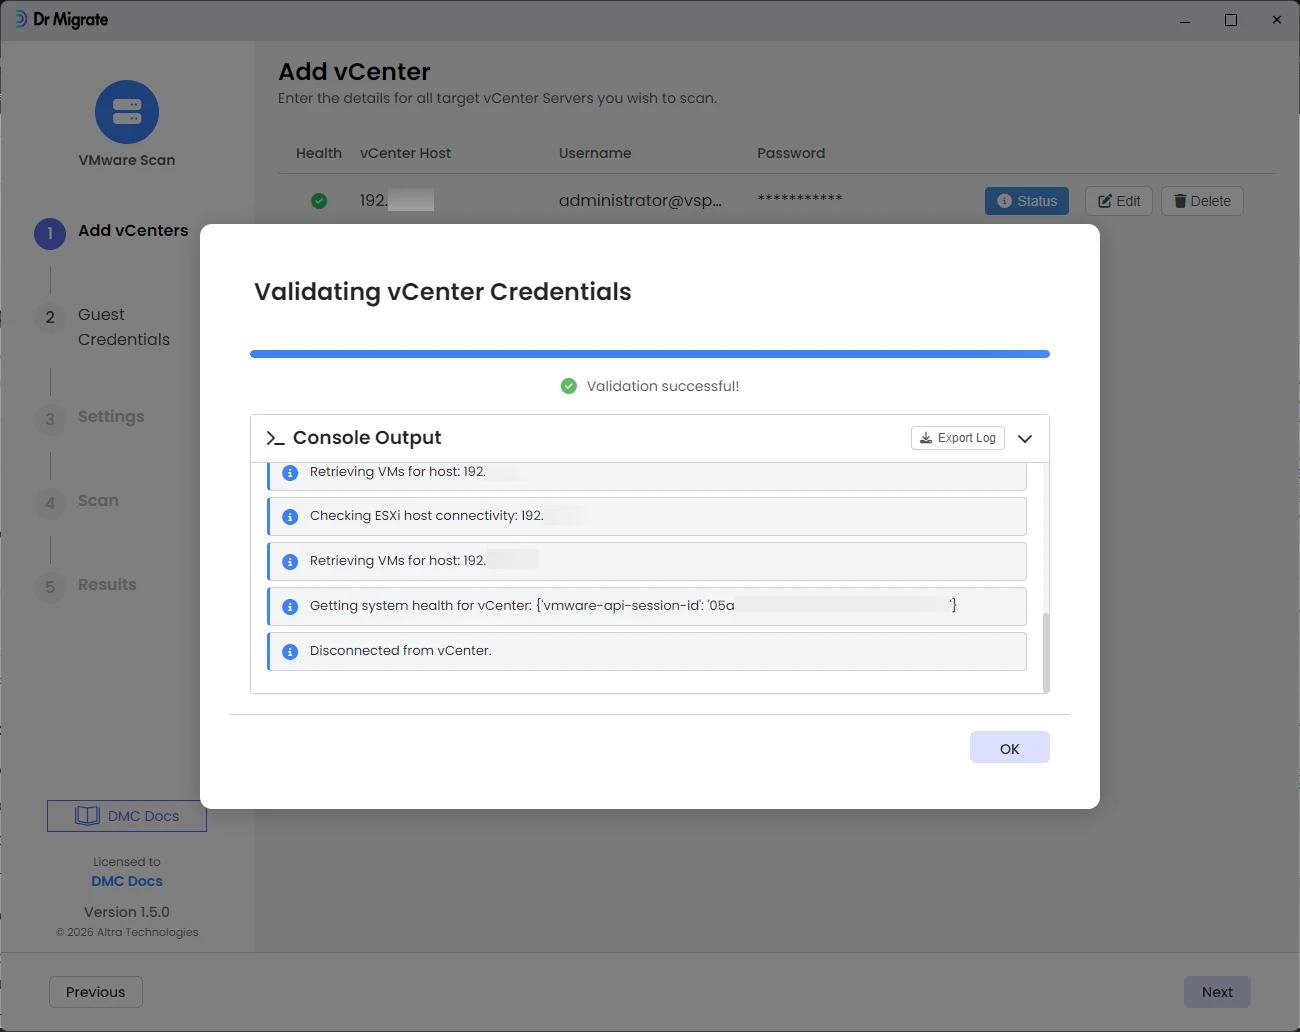Click the Dr Migrate logo icon

pyautogui.click(x=20, y=19)
